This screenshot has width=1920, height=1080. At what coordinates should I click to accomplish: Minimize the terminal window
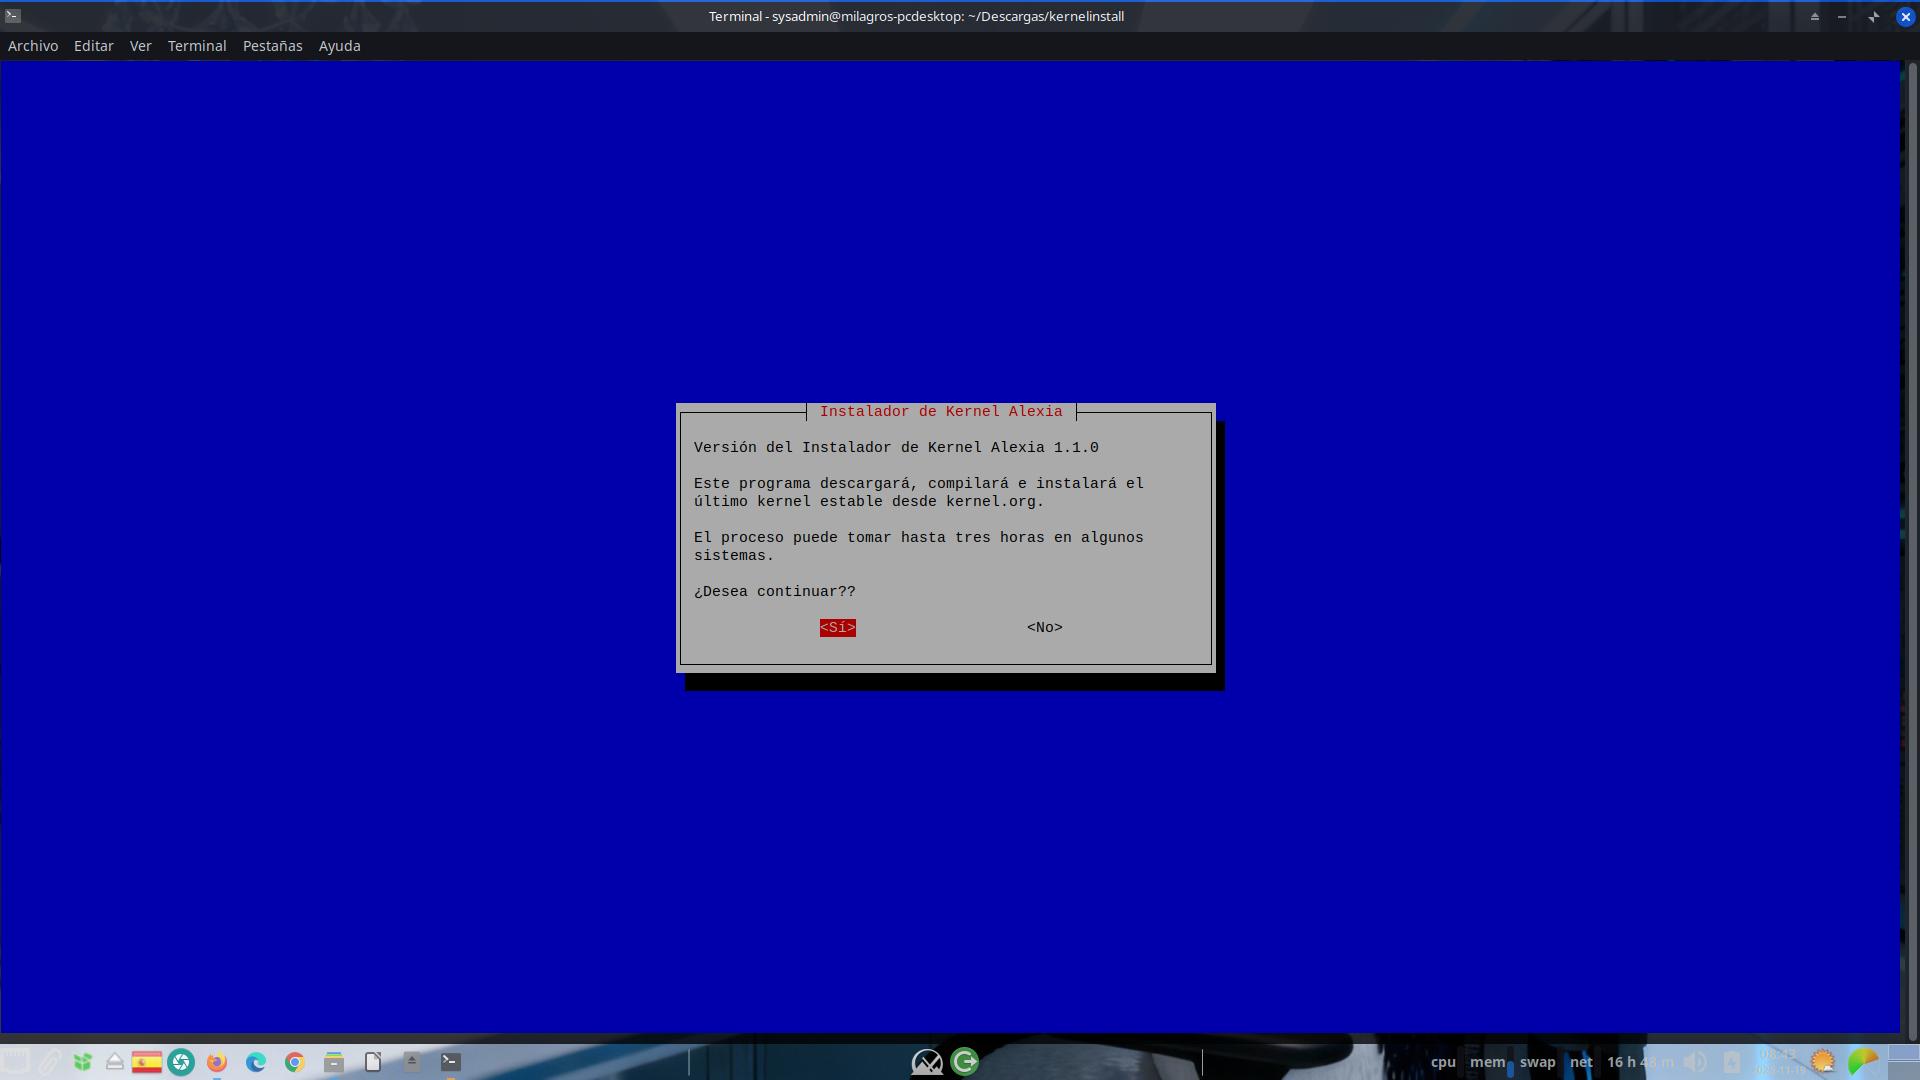pos(1842,16)
